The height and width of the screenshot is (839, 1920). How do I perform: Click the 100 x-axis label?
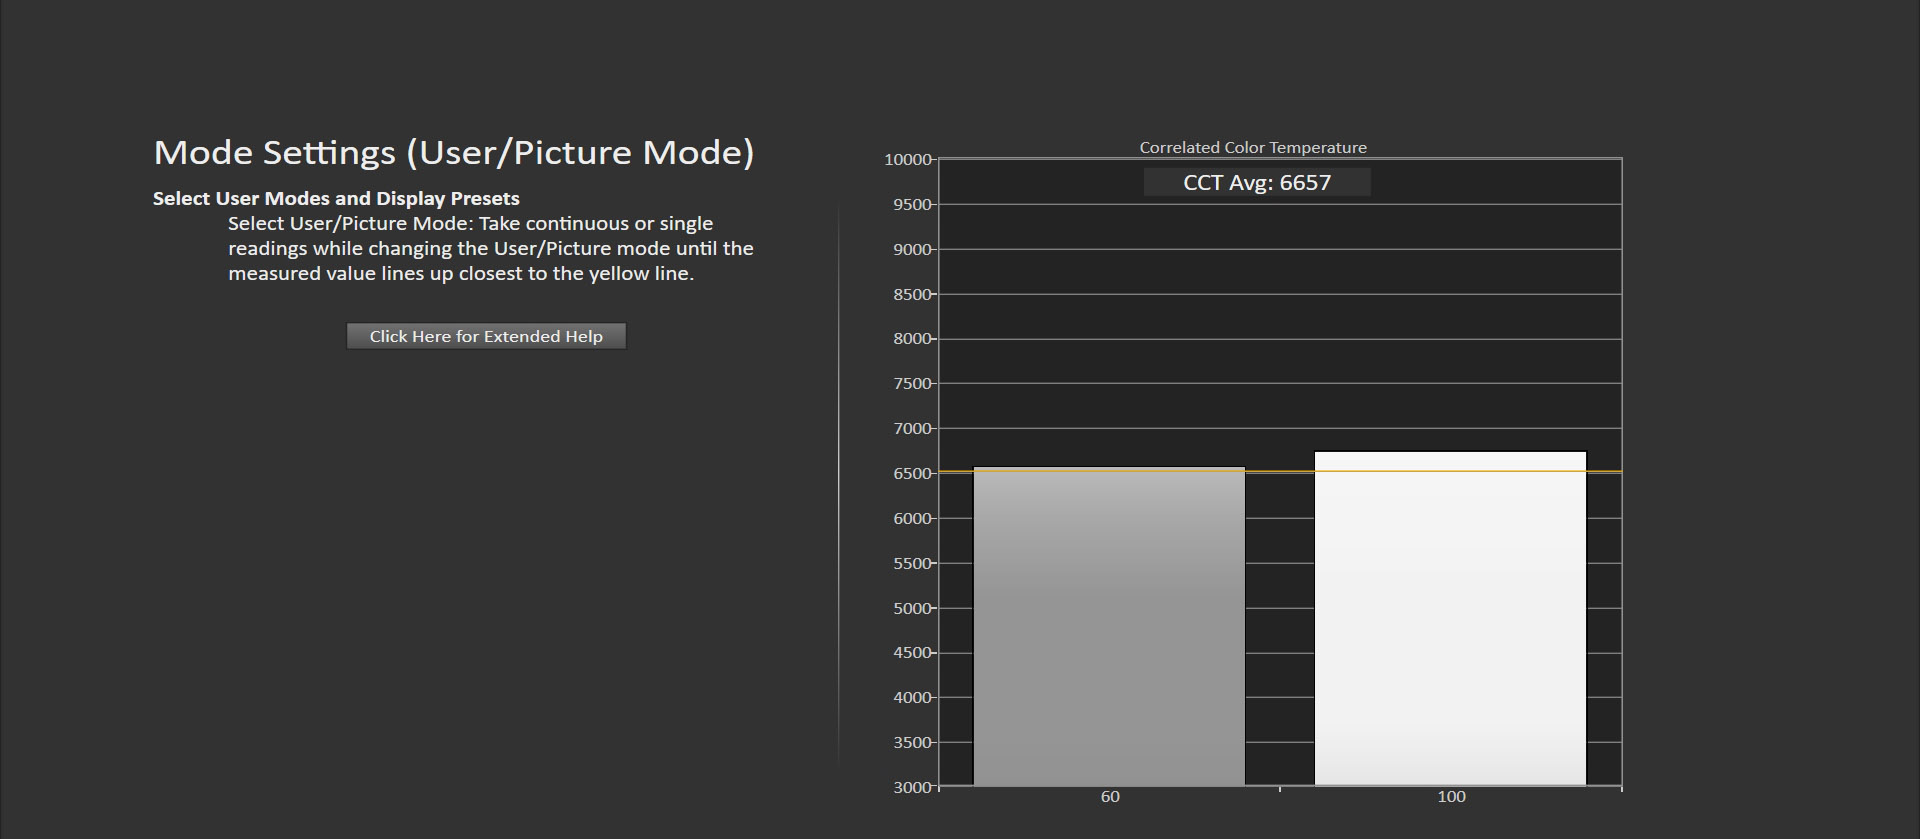(1451, 797)
